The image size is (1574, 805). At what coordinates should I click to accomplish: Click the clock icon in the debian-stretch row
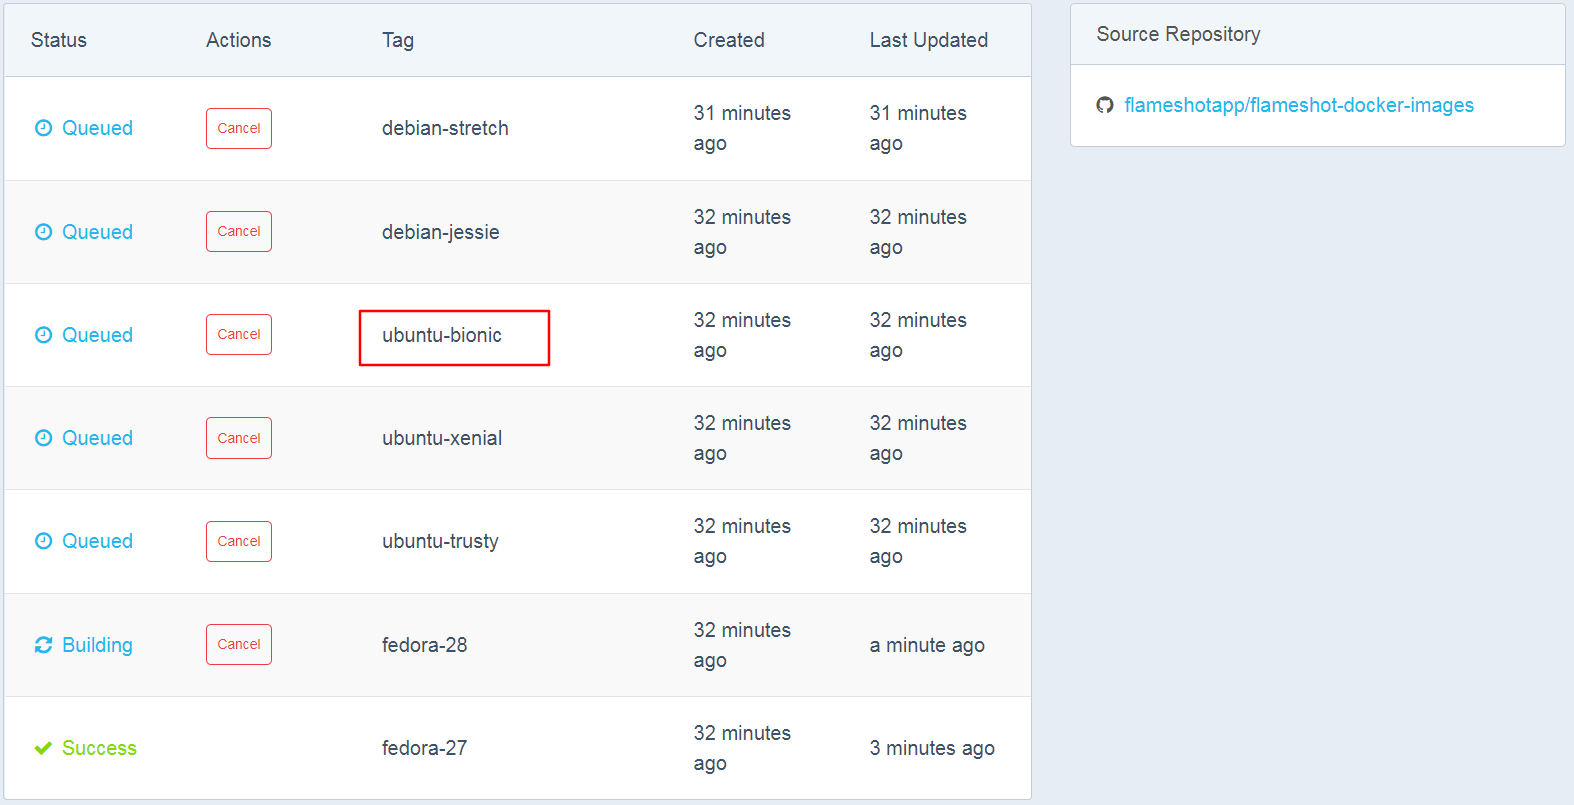43,128
